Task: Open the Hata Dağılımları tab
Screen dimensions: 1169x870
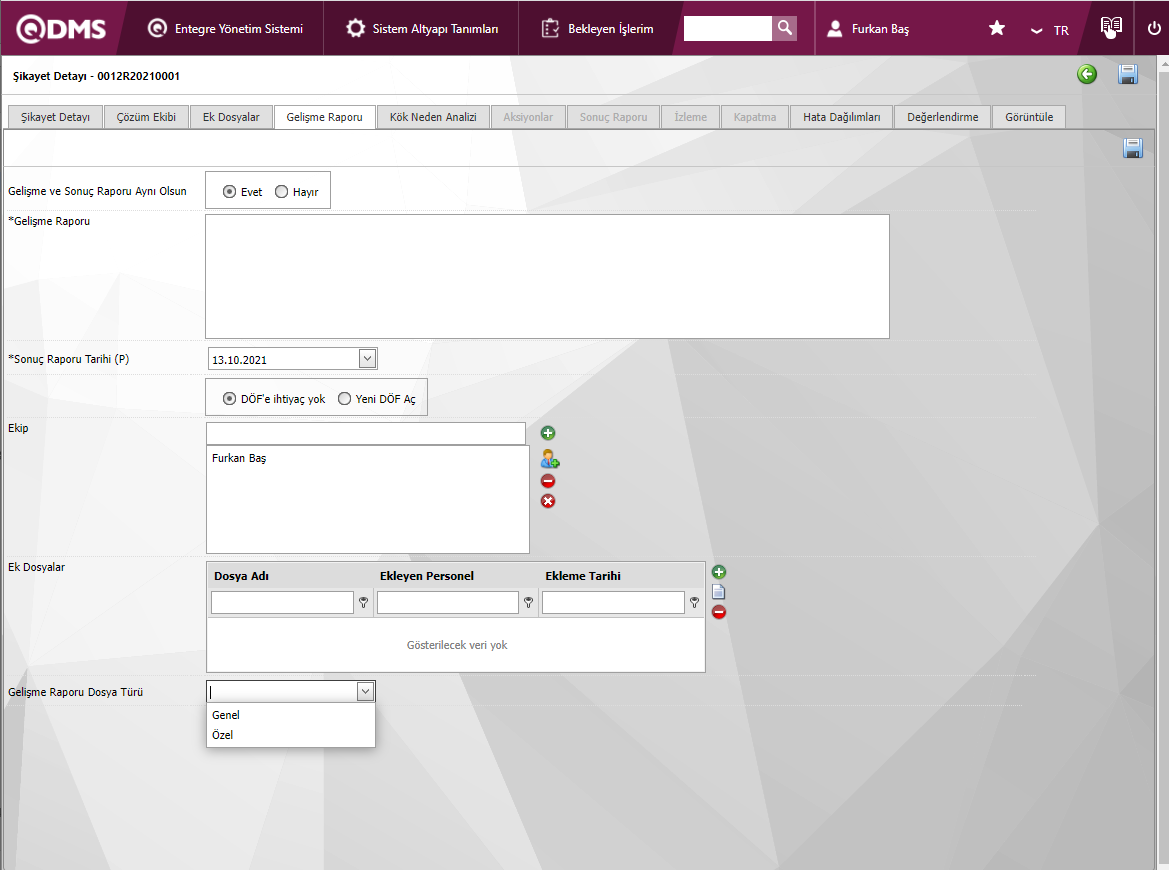Action: click(842, 117)
